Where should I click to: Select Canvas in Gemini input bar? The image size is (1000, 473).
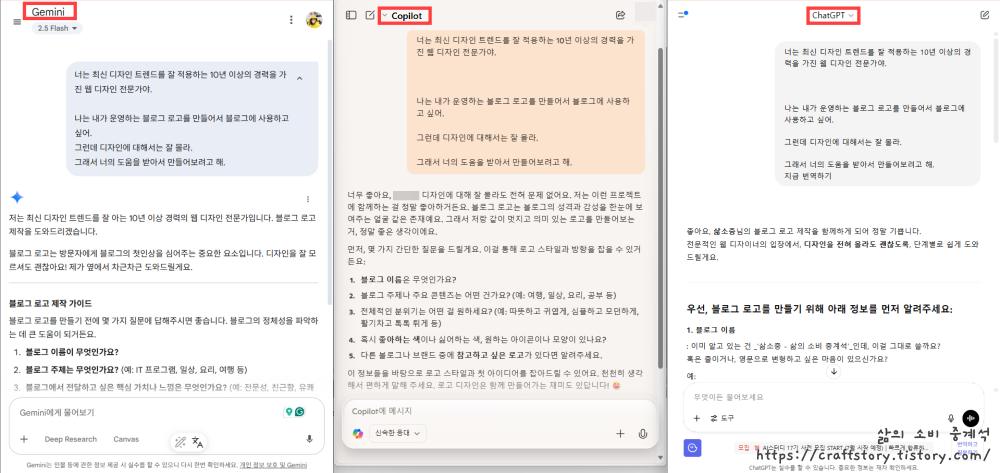coord(126,439)
